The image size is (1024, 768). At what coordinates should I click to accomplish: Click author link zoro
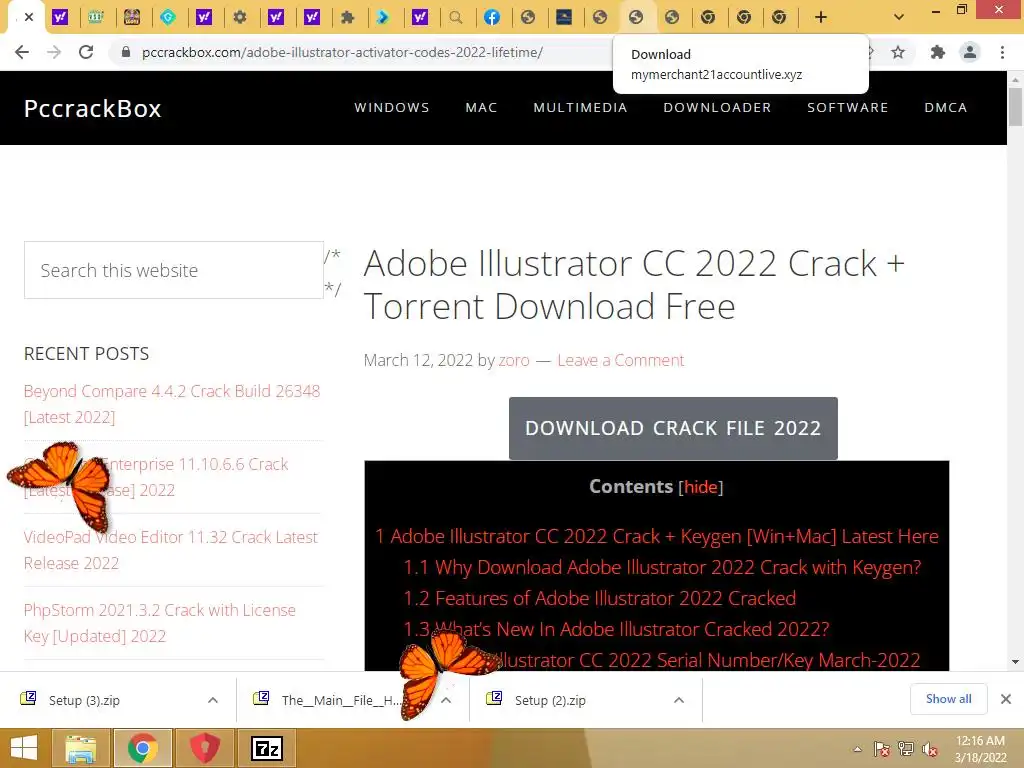[x=514, y=360]
